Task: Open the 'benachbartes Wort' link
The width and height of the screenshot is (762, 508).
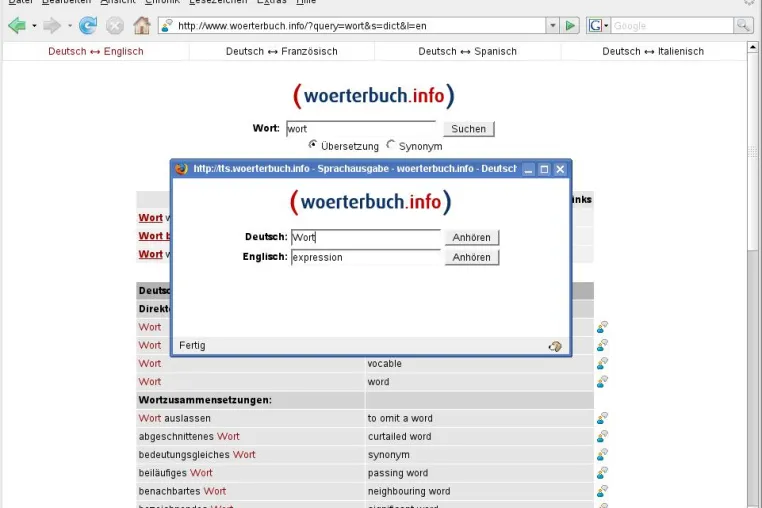Action: pyautogui.click(x=182, y=491)
